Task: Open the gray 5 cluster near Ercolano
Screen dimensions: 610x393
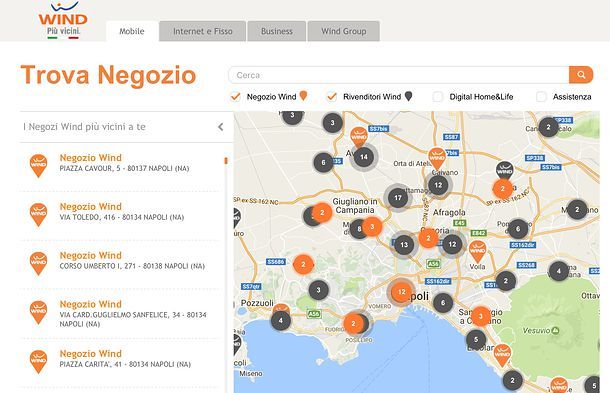Action: [x=476, y=340]
